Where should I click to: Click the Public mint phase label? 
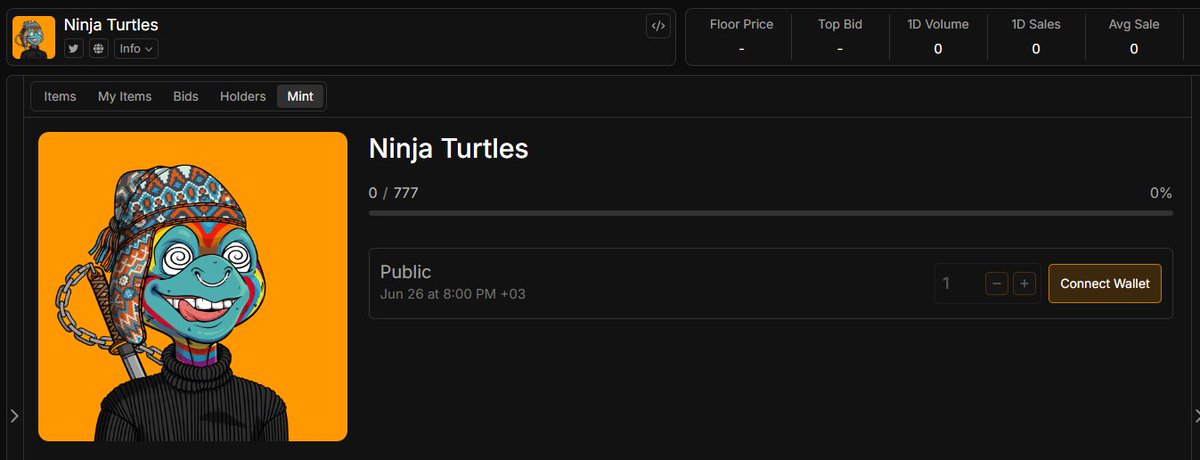click(406, 272)
